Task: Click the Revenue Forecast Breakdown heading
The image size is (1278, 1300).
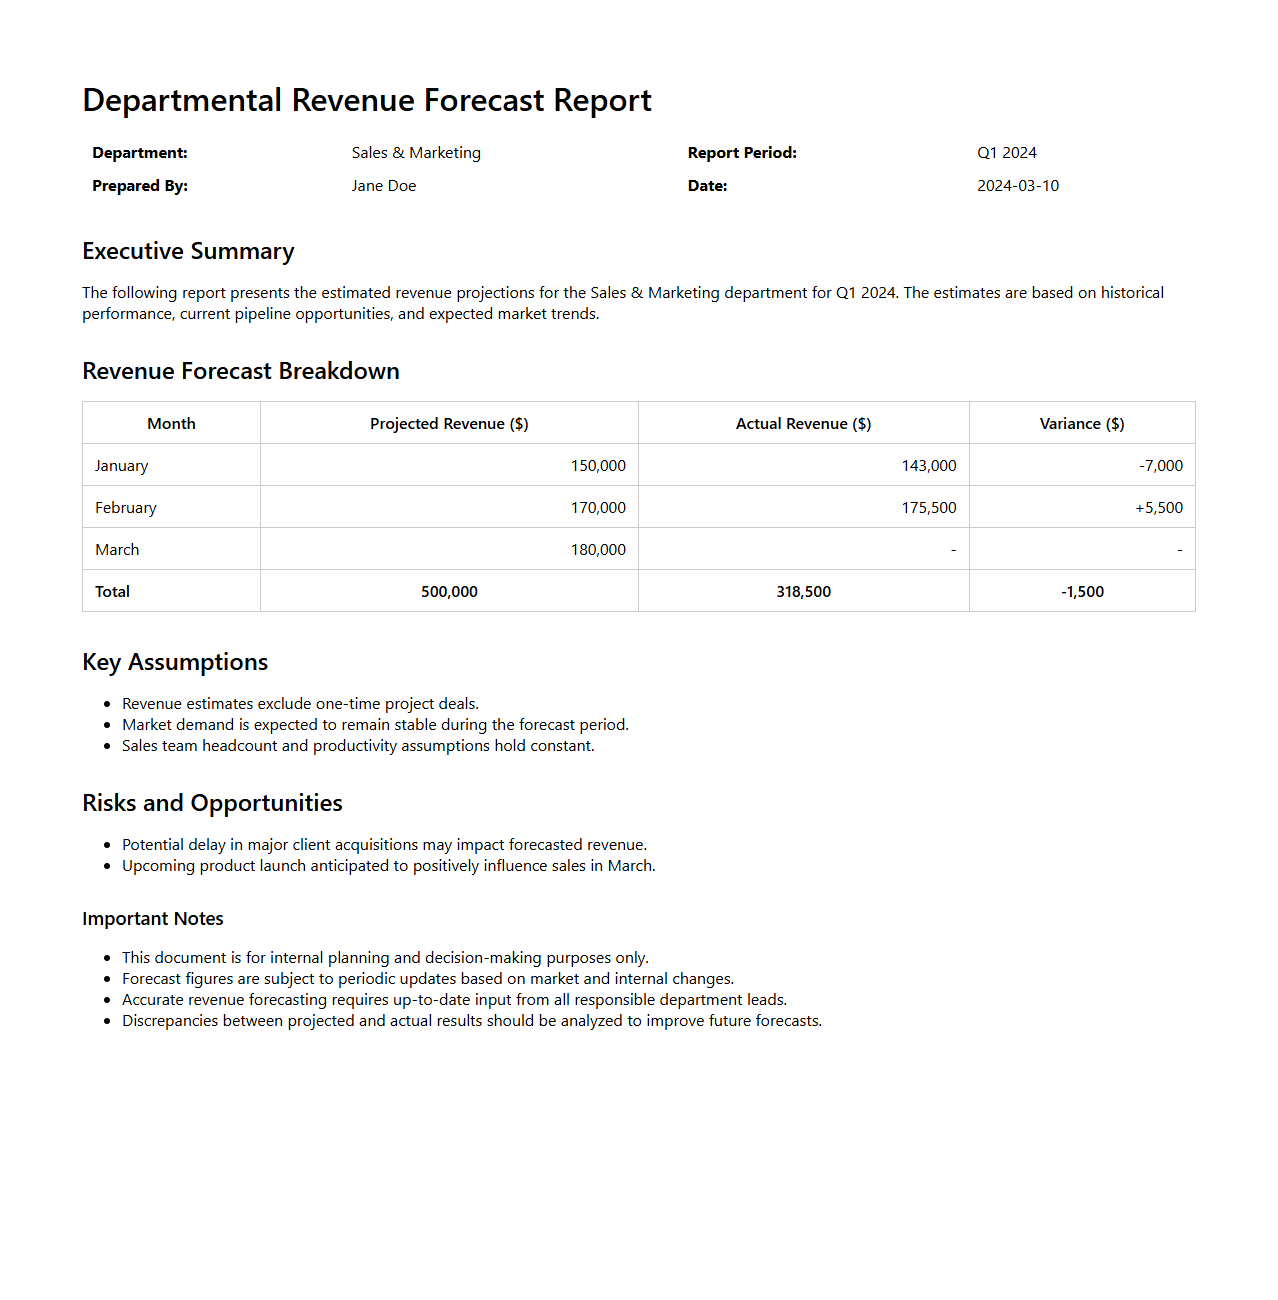Action: pos(240,371)
